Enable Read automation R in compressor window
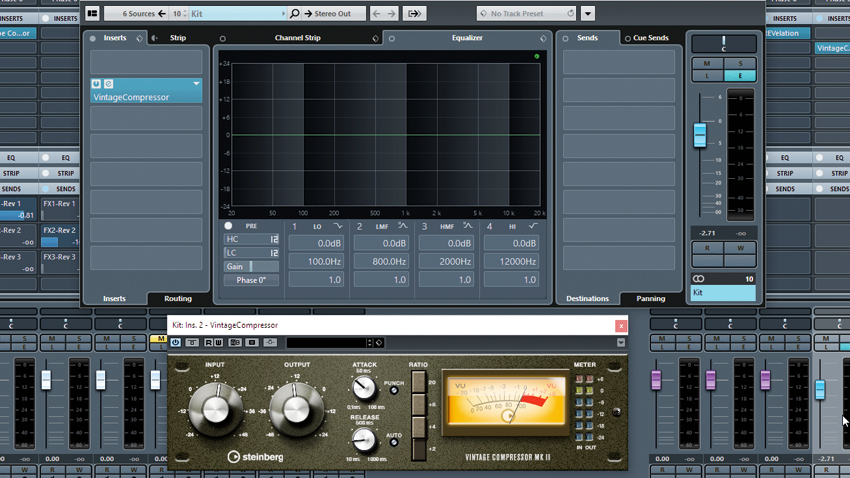 (209, 343)
